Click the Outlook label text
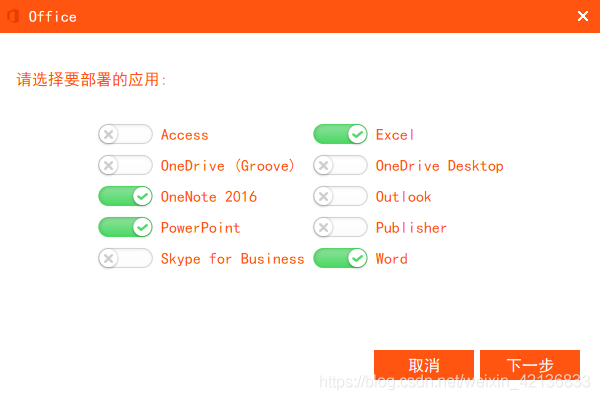 pyautogui.click(x=403, y=197)
